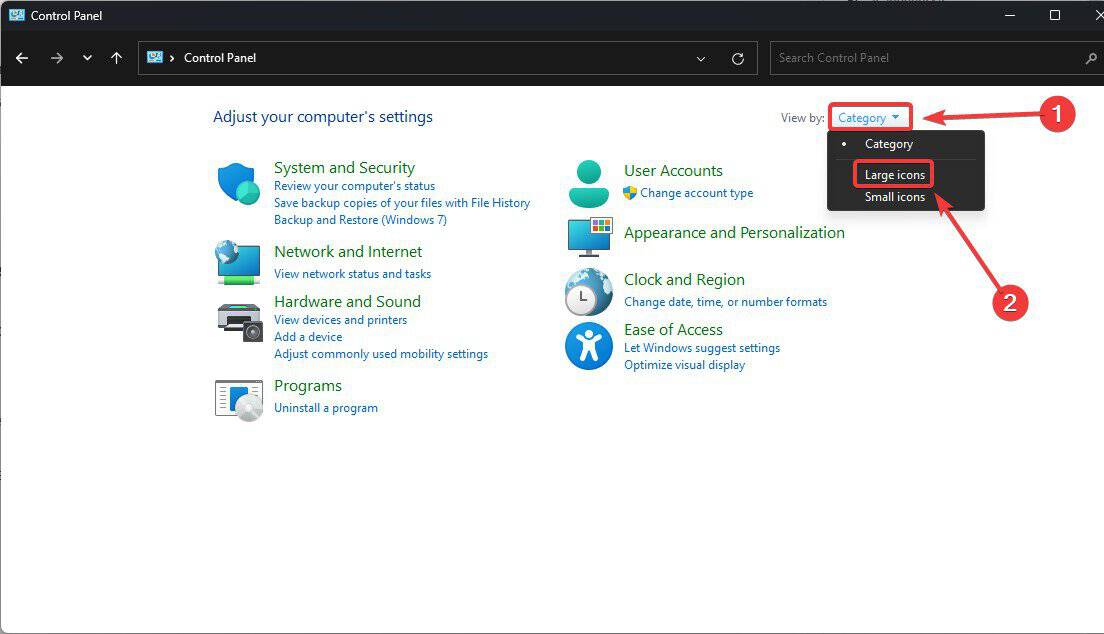Image resolution: width=1104 pixels, height=634 pixels.
Task: Go forward with the forward arrow
Action: coord(57,58)
